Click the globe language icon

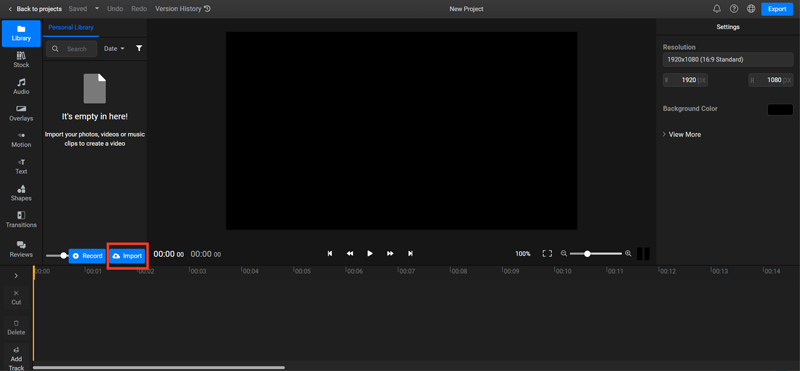click(x=751, y=9)
